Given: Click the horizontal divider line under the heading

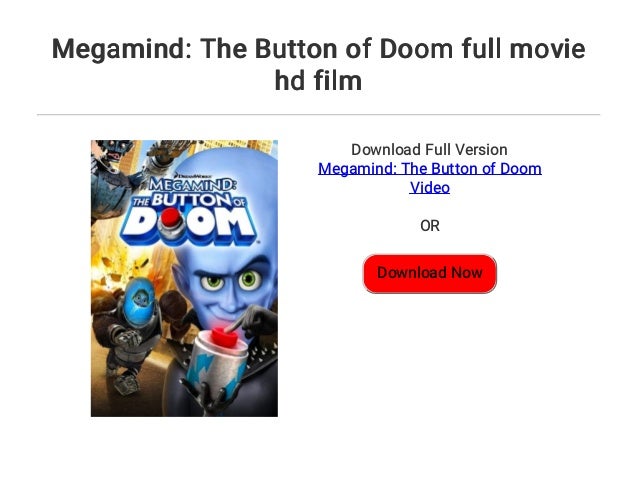Looking at the screenshot, I should point(319,115).
